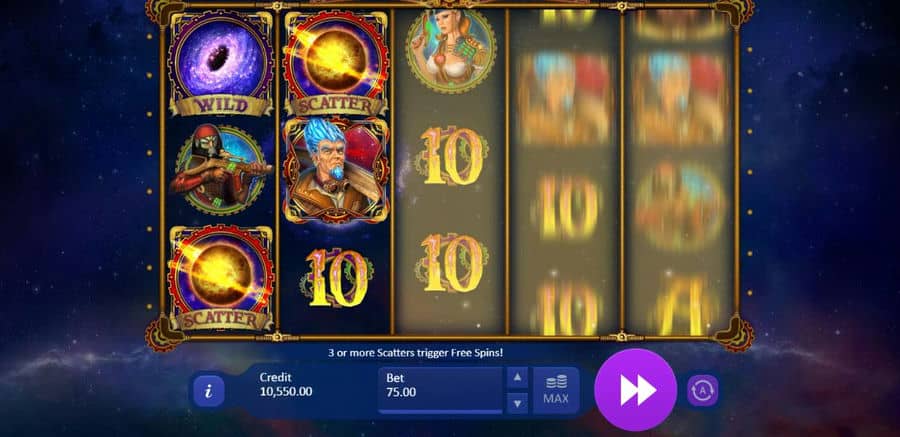The image size is (900, 437).
Task: Select the blue-haired man symbol
Action: click(x=336, y=170)
